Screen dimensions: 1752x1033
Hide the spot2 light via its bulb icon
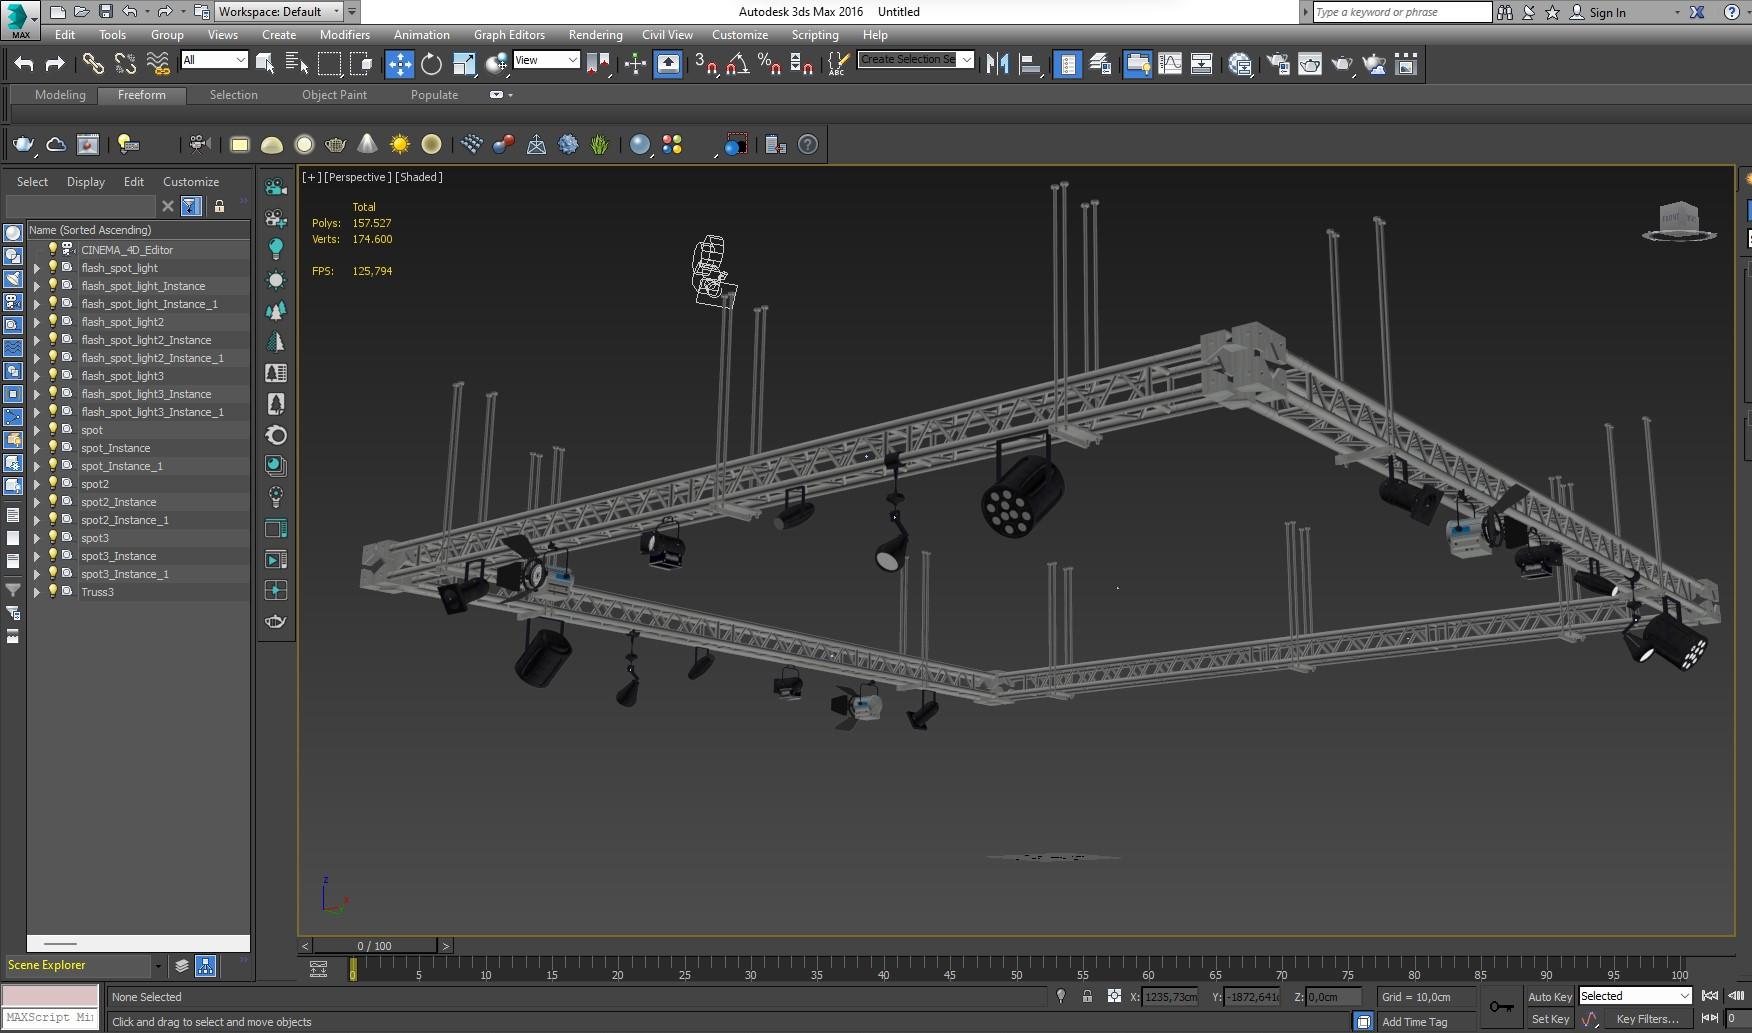coord(52,483)
